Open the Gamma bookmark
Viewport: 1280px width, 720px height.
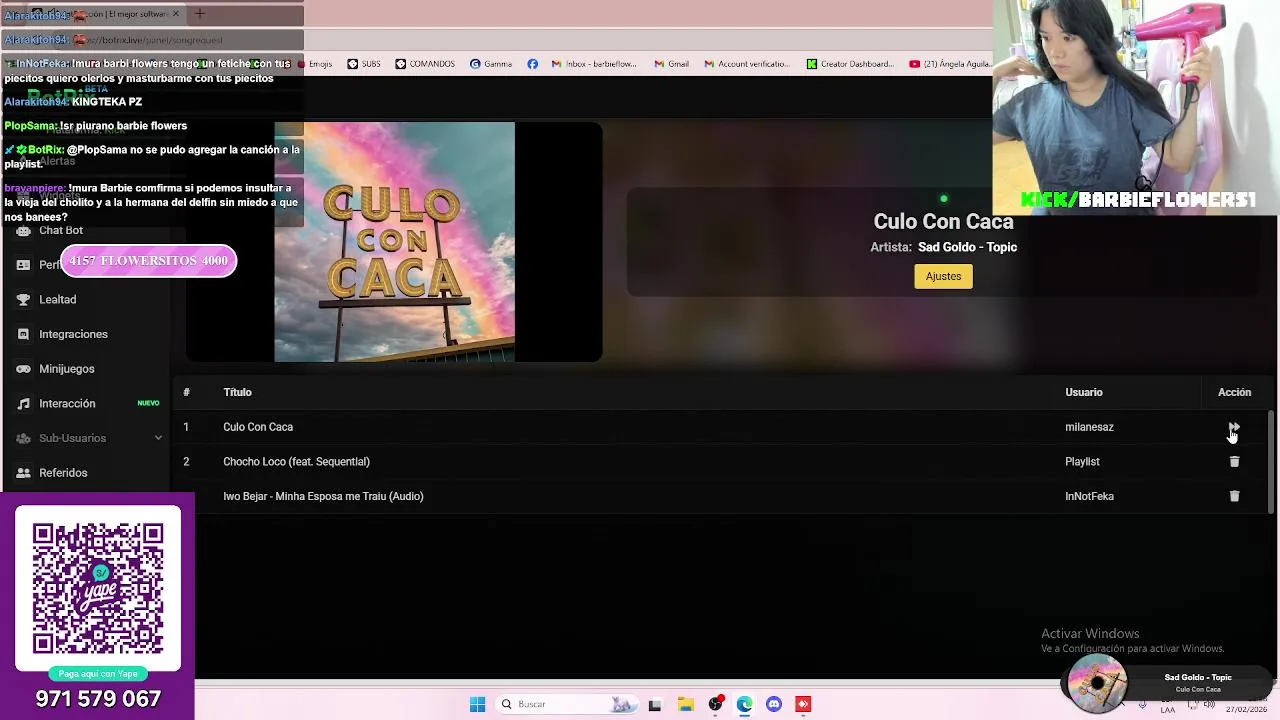[490, 64]
